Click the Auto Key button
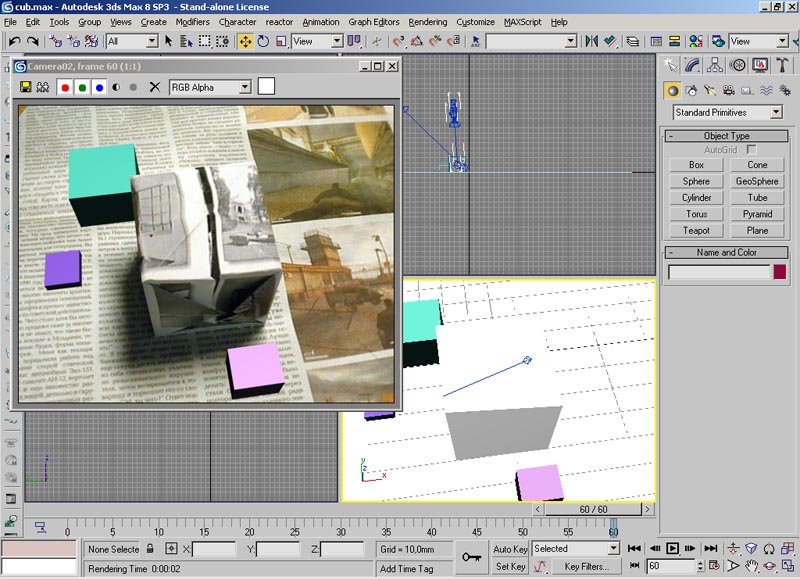Screen dimensions: 800x580 510,549
